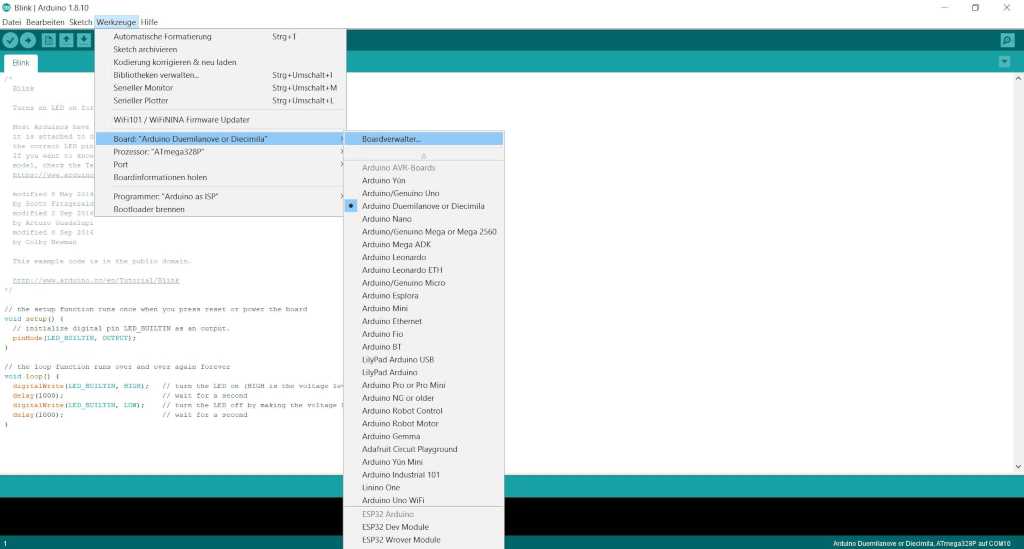Expand the Port submenu

point(221,165)
